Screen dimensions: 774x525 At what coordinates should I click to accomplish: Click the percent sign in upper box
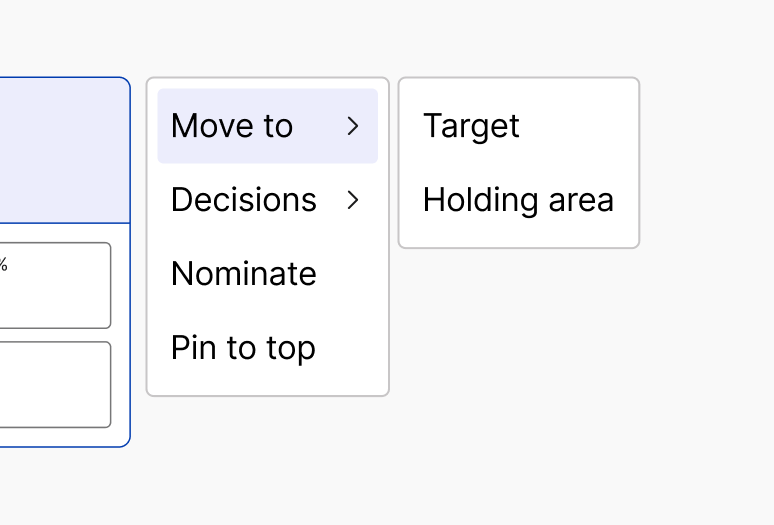point(3,264)
